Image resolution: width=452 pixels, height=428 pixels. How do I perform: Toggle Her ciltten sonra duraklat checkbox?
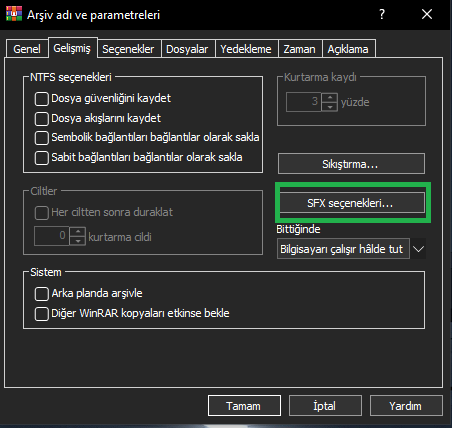pyautogui.click(x=41, y=213)
